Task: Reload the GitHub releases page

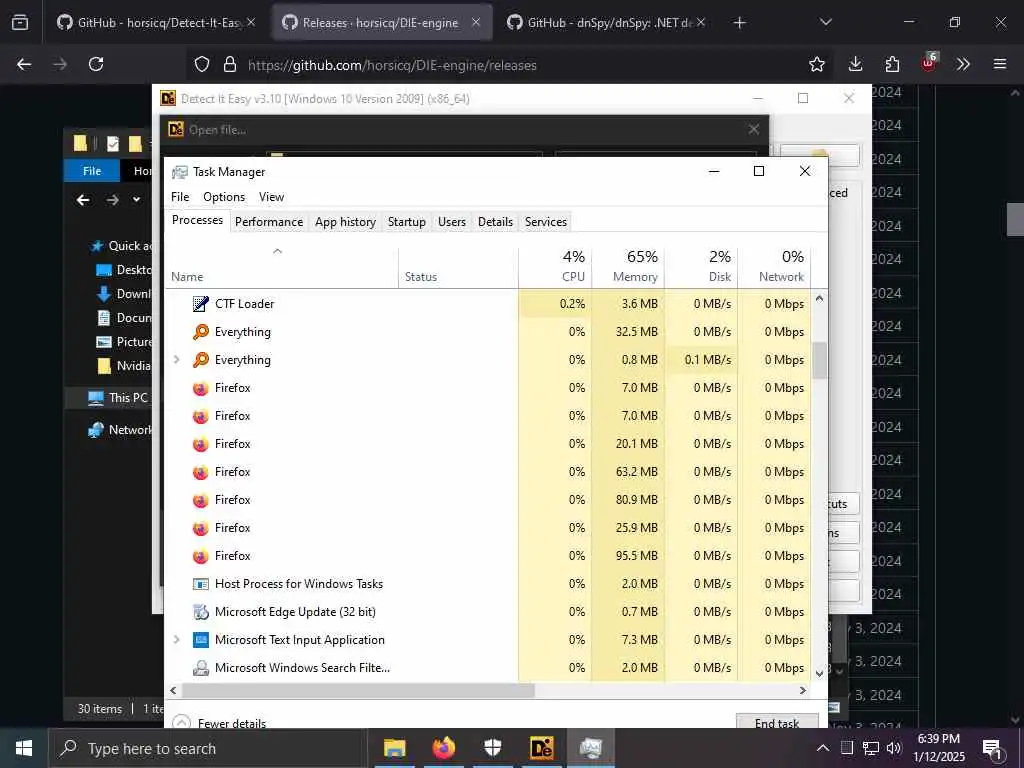Action: point(96,64)
